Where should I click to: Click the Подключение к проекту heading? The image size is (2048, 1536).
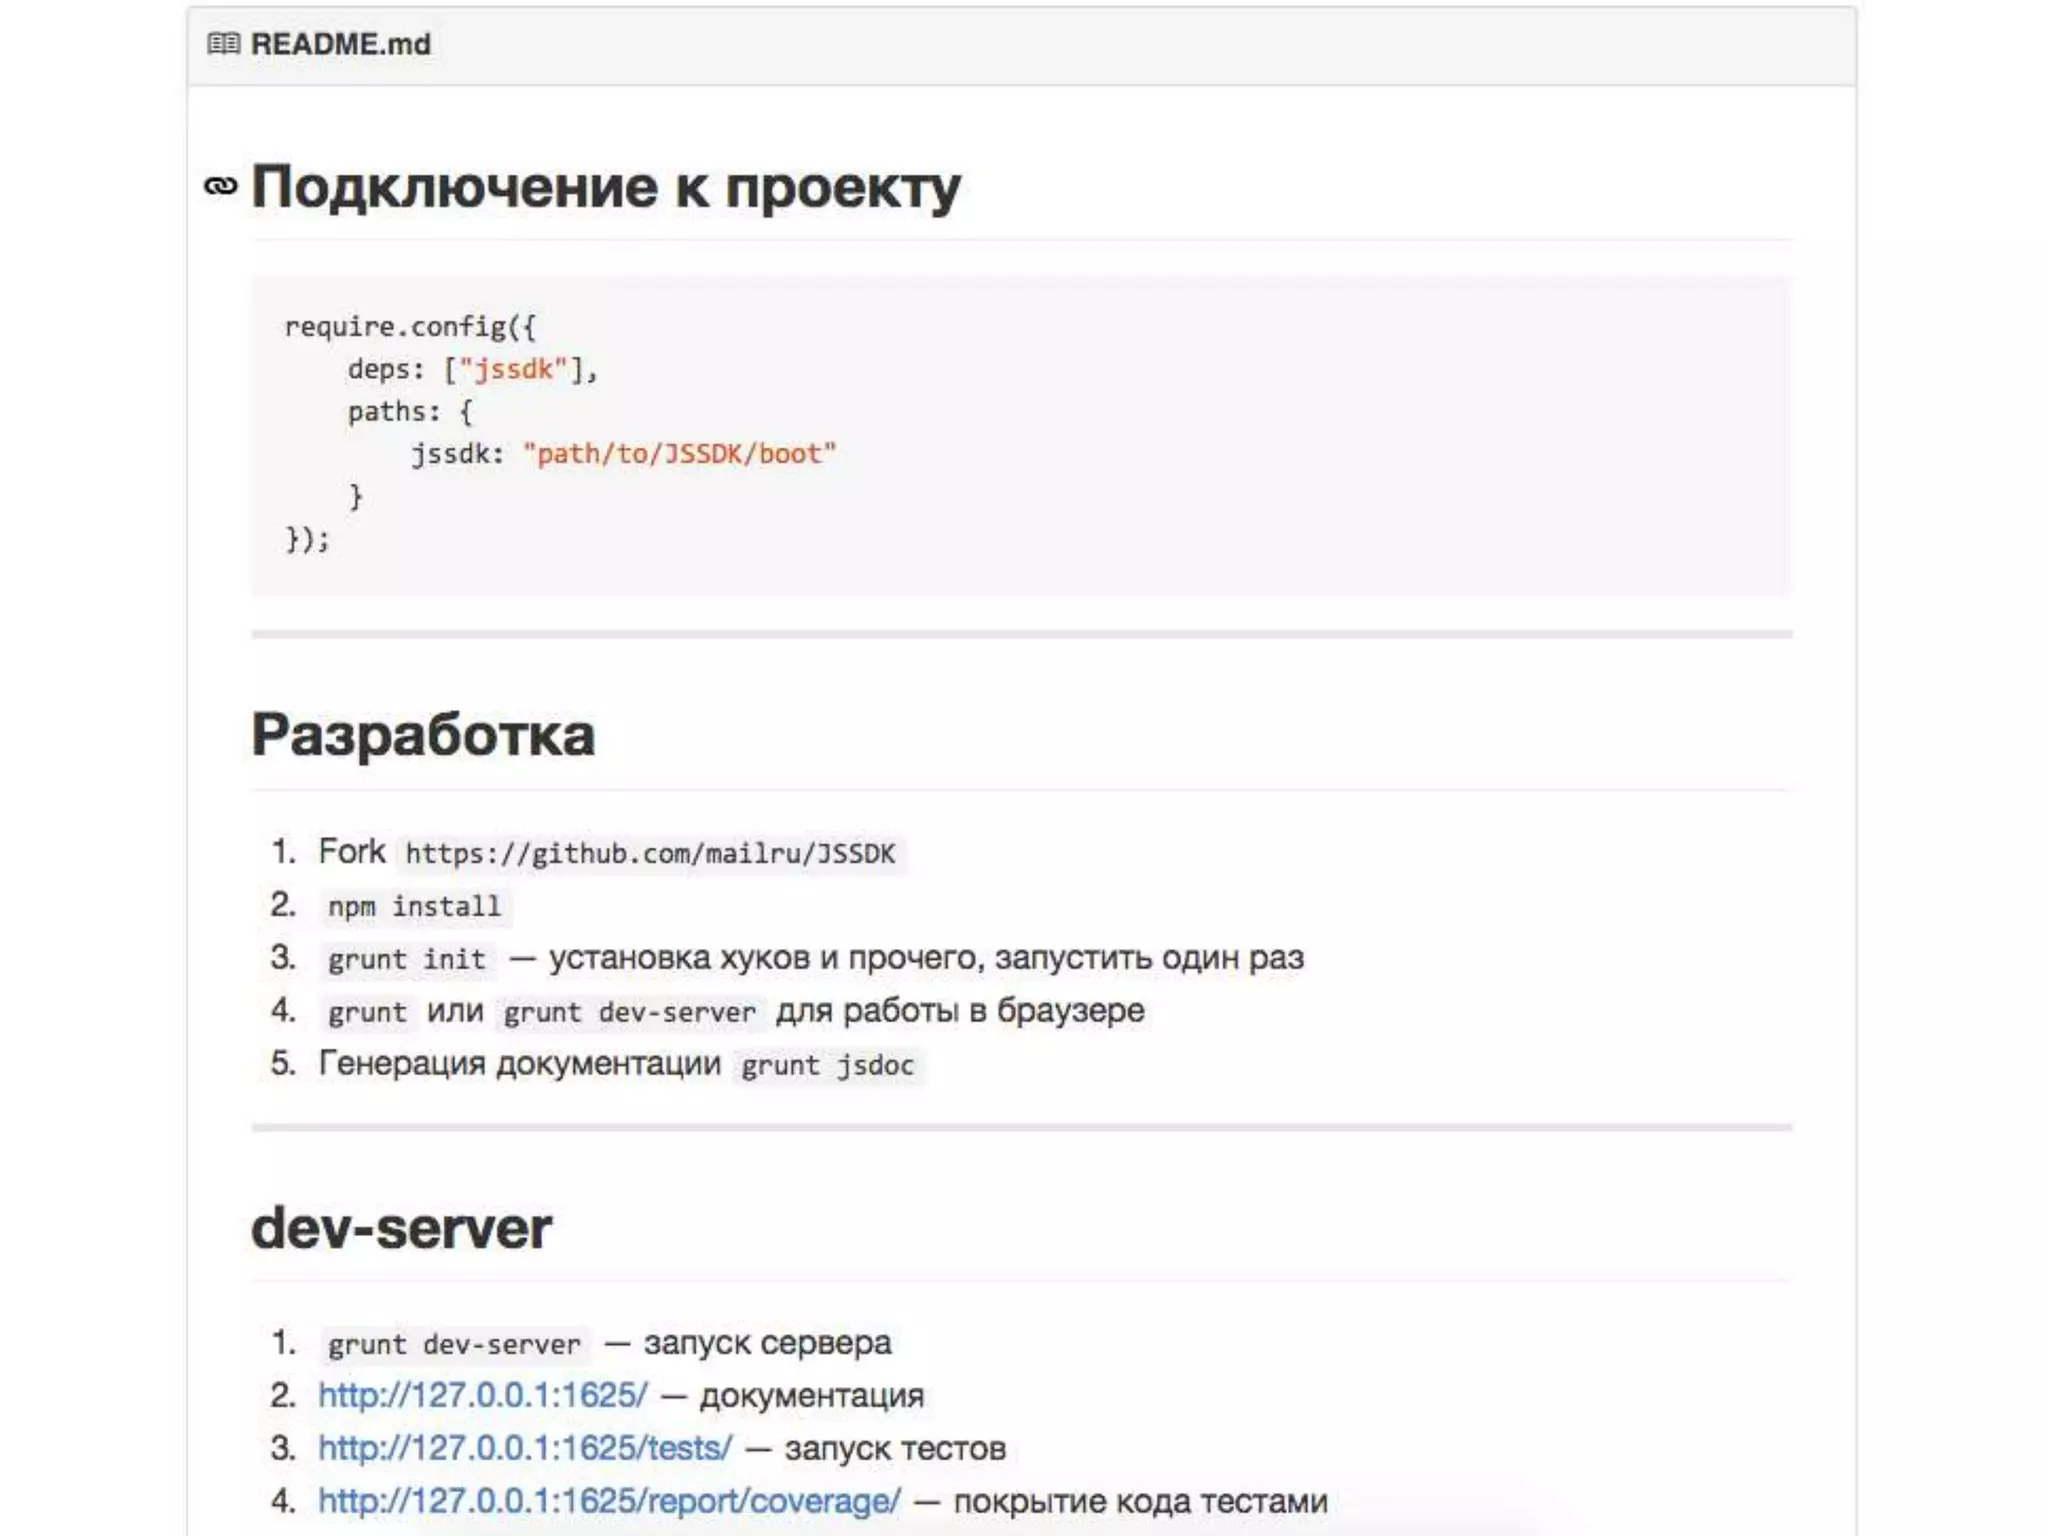tap(605, 187)
